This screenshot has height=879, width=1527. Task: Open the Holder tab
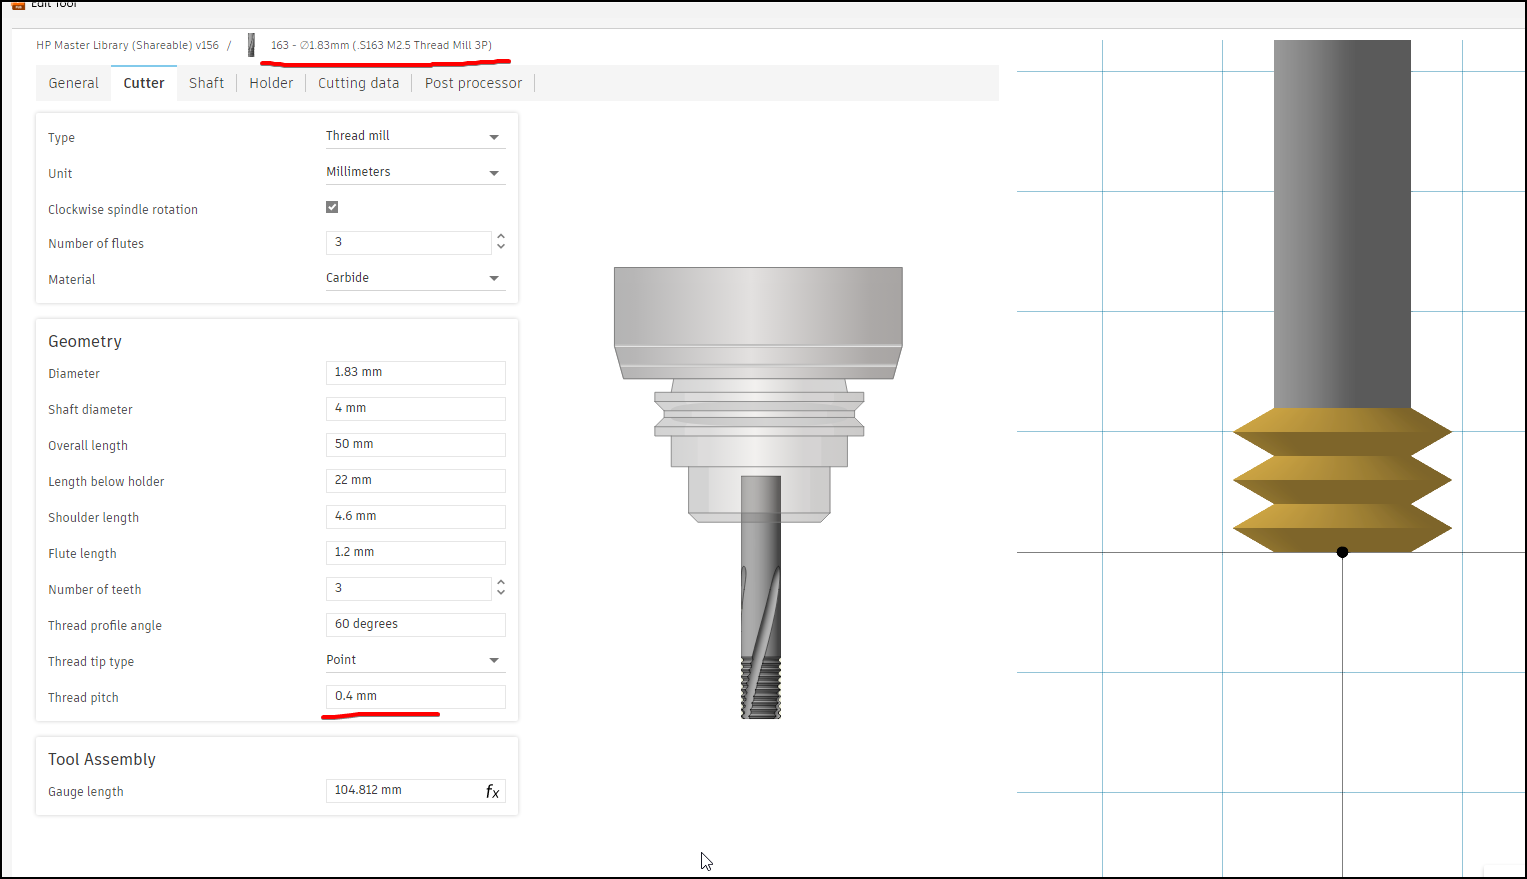271,83
